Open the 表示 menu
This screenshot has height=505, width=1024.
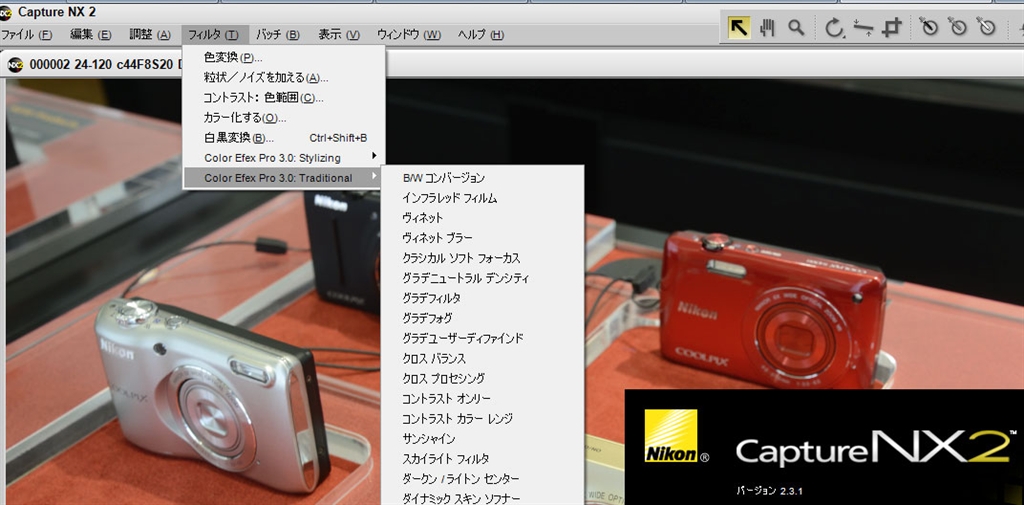click(339, 35)
